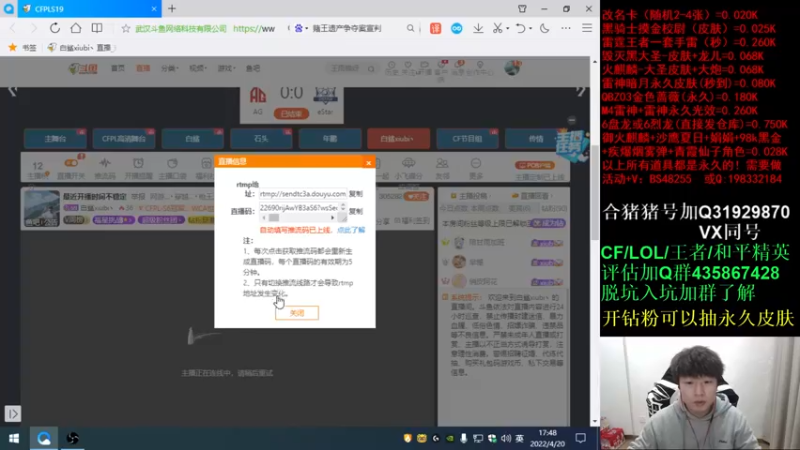
Task: Toggle night mode moon icon
Action: tap(545, 29)
